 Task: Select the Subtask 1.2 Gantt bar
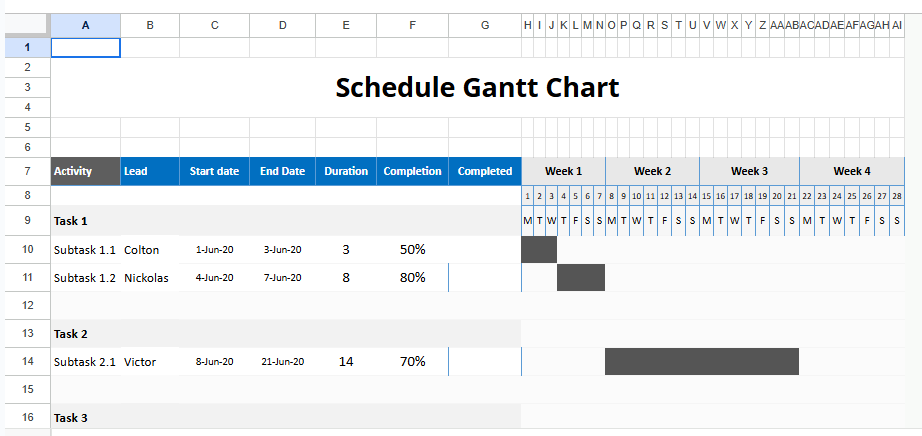tap(580, 277)
